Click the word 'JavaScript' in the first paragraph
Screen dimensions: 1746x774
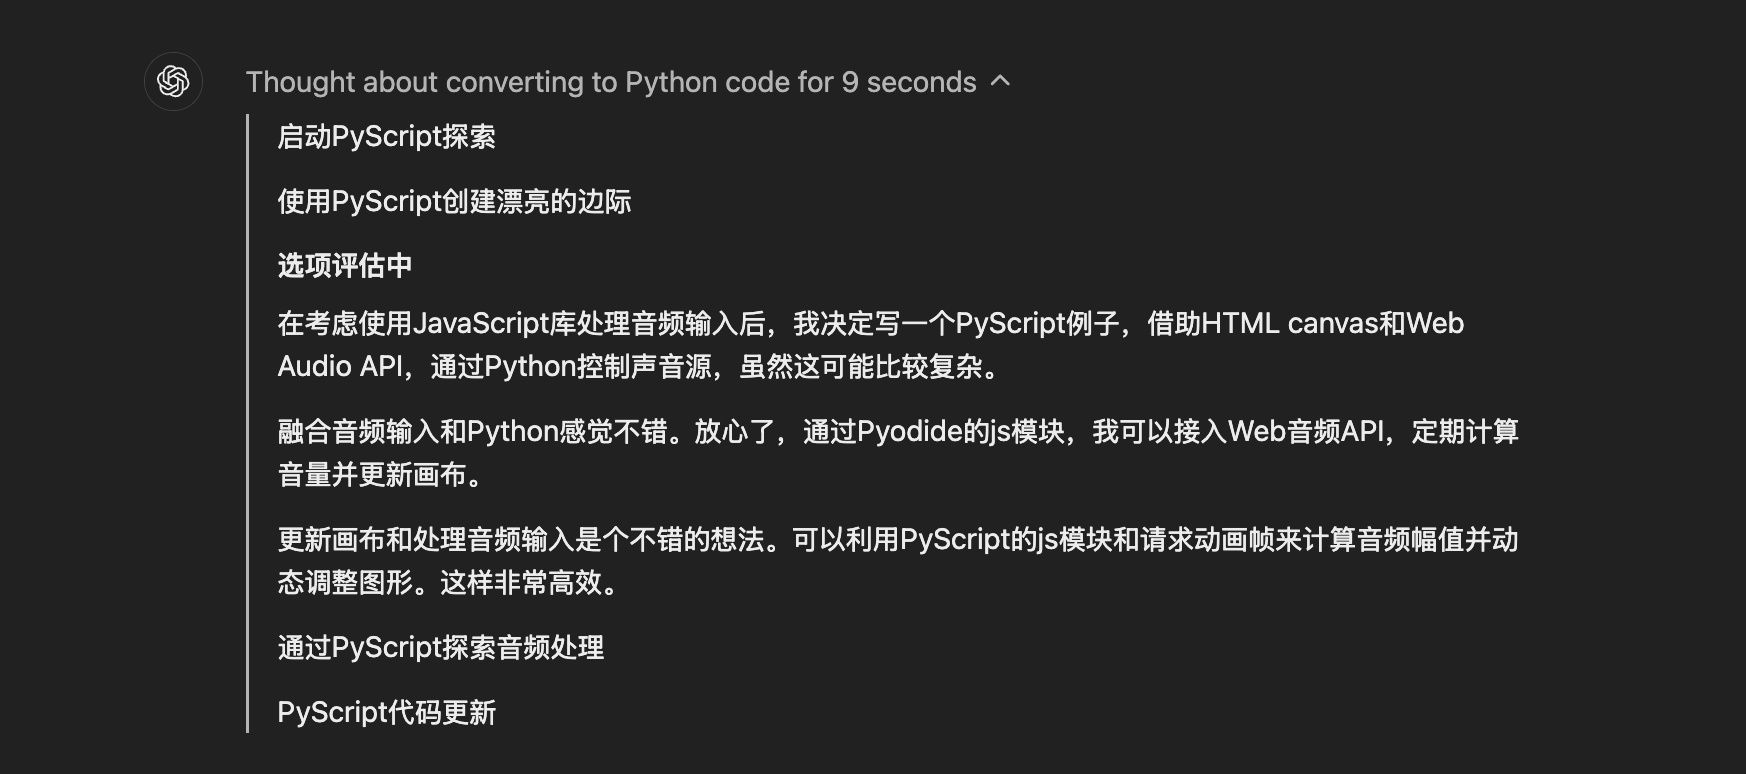coord(482,324)
